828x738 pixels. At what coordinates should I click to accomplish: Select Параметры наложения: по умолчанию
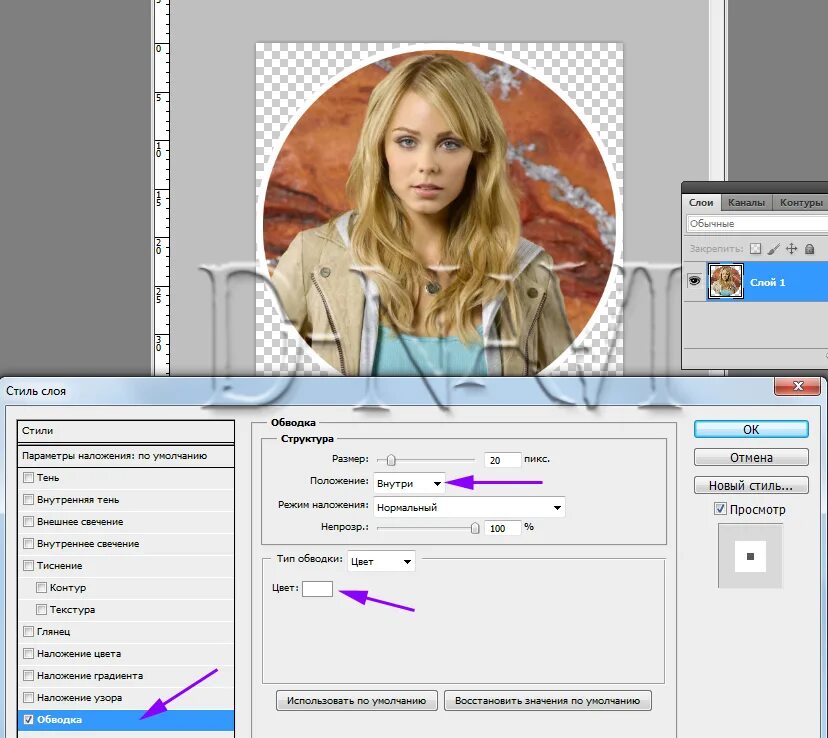point(126,456)
